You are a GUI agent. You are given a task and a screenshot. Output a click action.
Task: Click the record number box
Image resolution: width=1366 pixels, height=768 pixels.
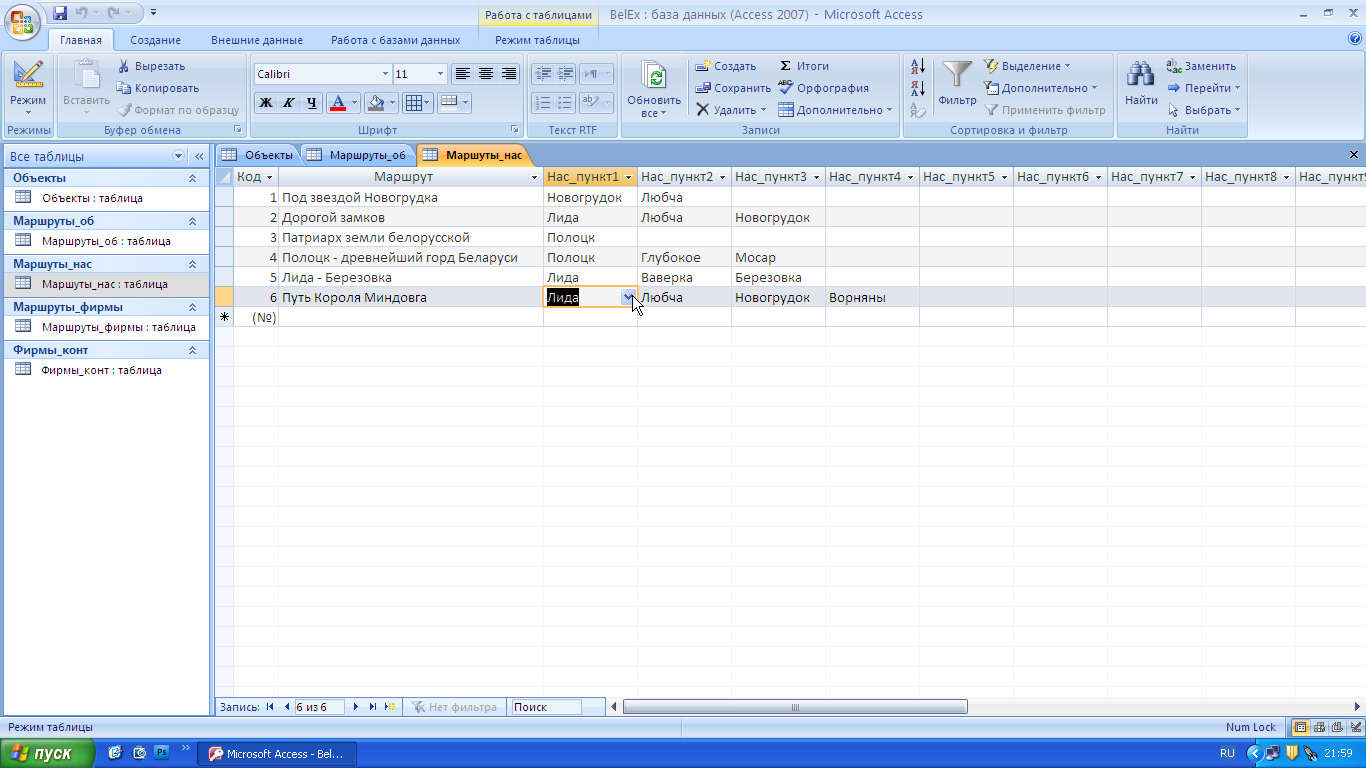pos(319,707)
